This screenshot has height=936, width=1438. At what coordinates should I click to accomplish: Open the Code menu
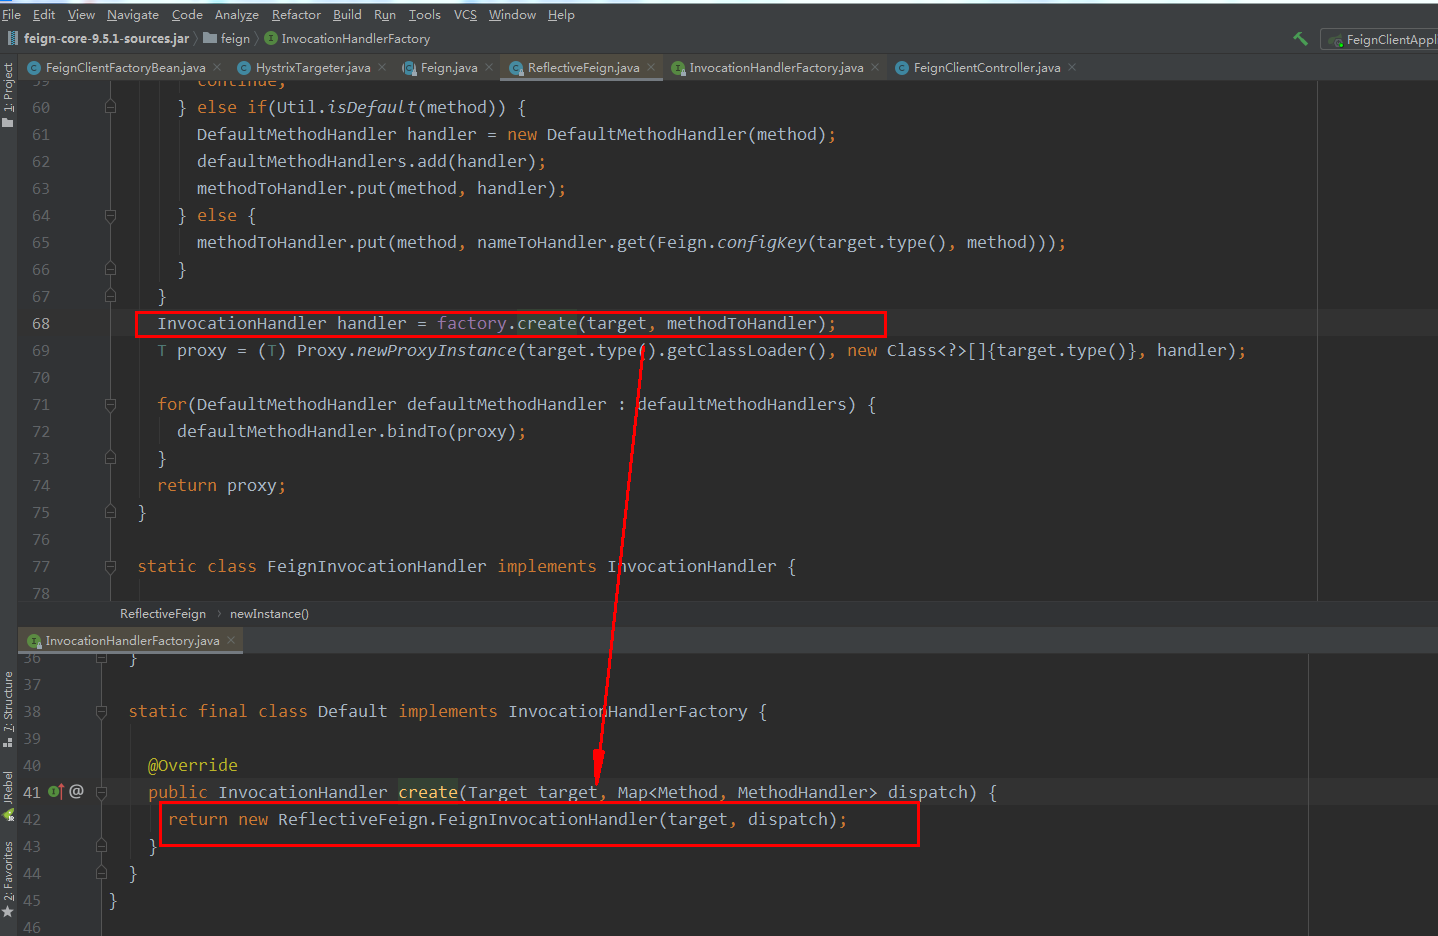[187, 15]
